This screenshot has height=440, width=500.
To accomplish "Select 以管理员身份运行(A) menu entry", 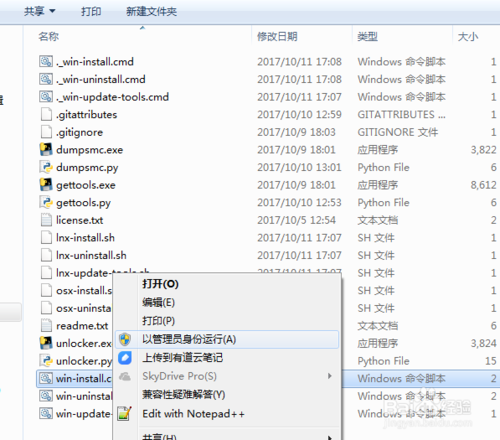I will coord(227,339).
